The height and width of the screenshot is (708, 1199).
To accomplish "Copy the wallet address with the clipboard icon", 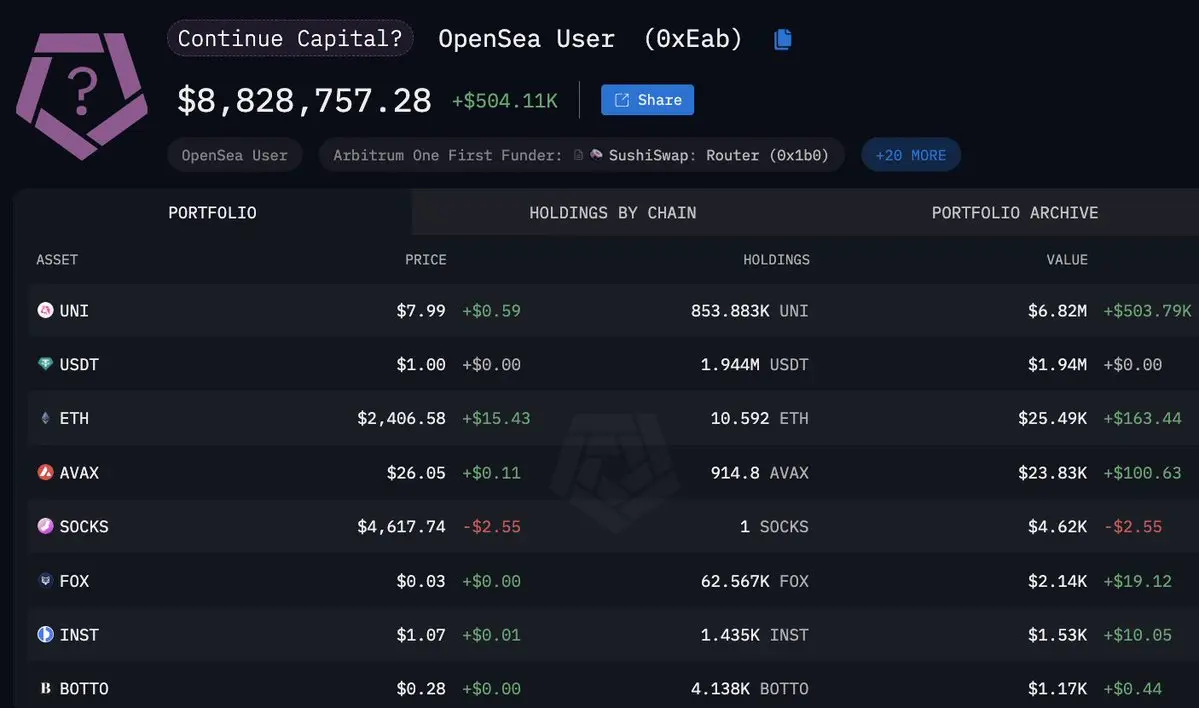I will tap(782, 39).
